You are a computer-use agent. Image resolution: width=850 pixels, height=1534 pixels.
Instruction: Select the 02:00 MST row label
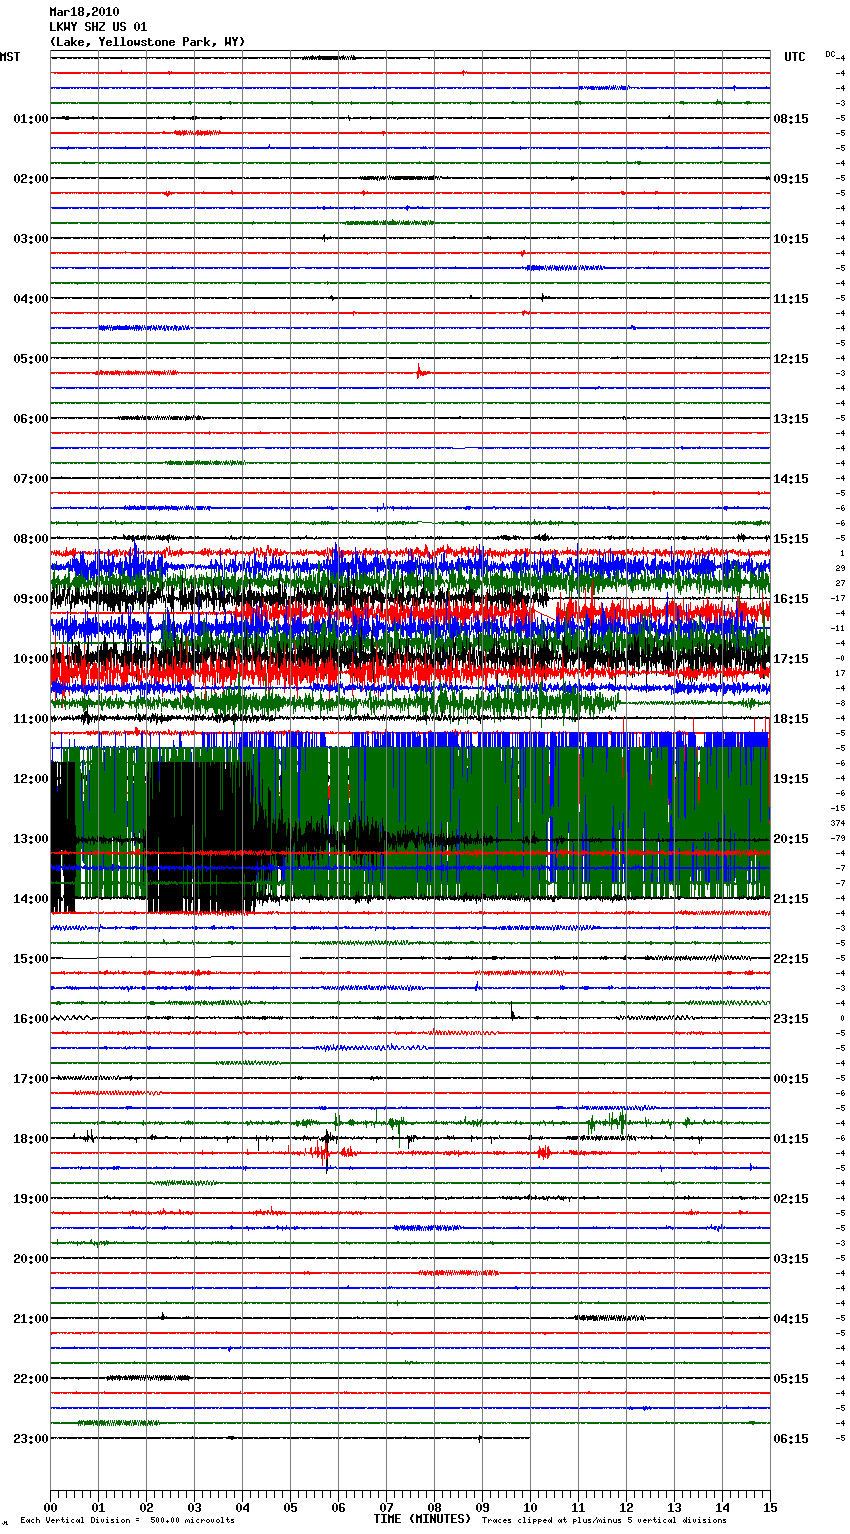(31, 179)
